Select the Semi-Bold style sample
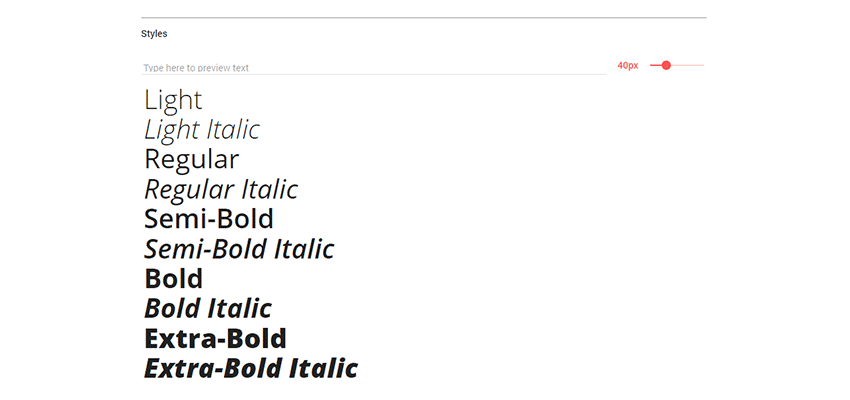 (209, 219)
